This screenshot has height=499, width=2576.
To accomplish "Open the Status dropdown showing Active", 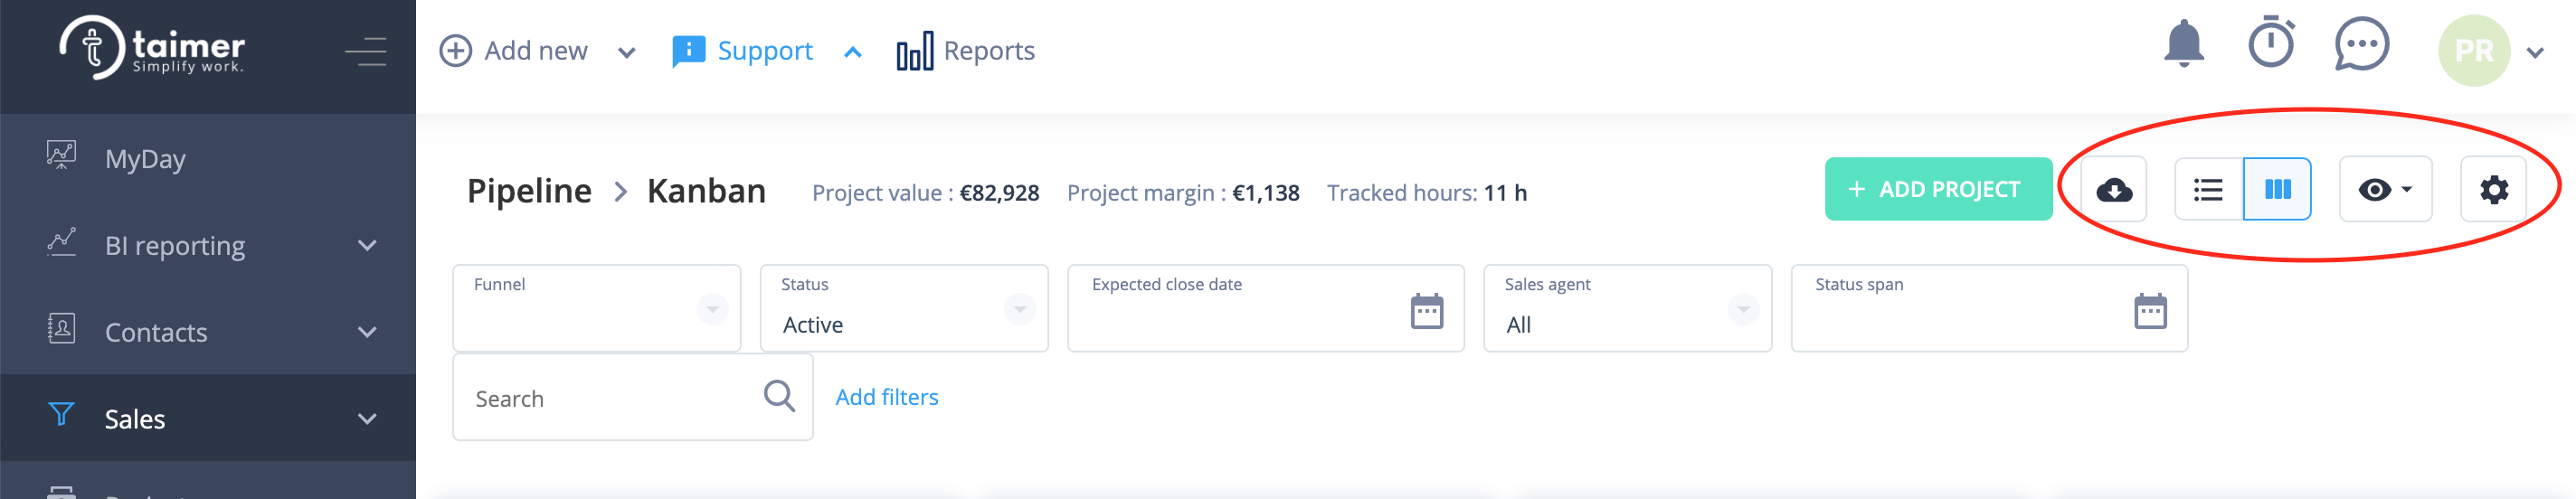I will click(904, 308).
